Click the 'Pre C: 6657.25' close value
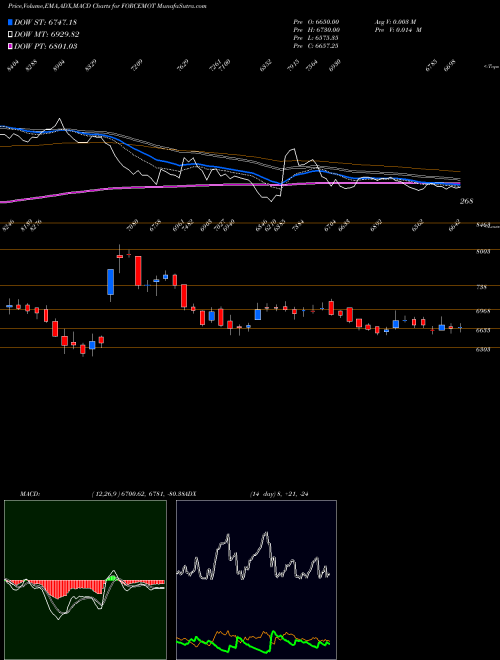500x660 pixels. (316, 46)
